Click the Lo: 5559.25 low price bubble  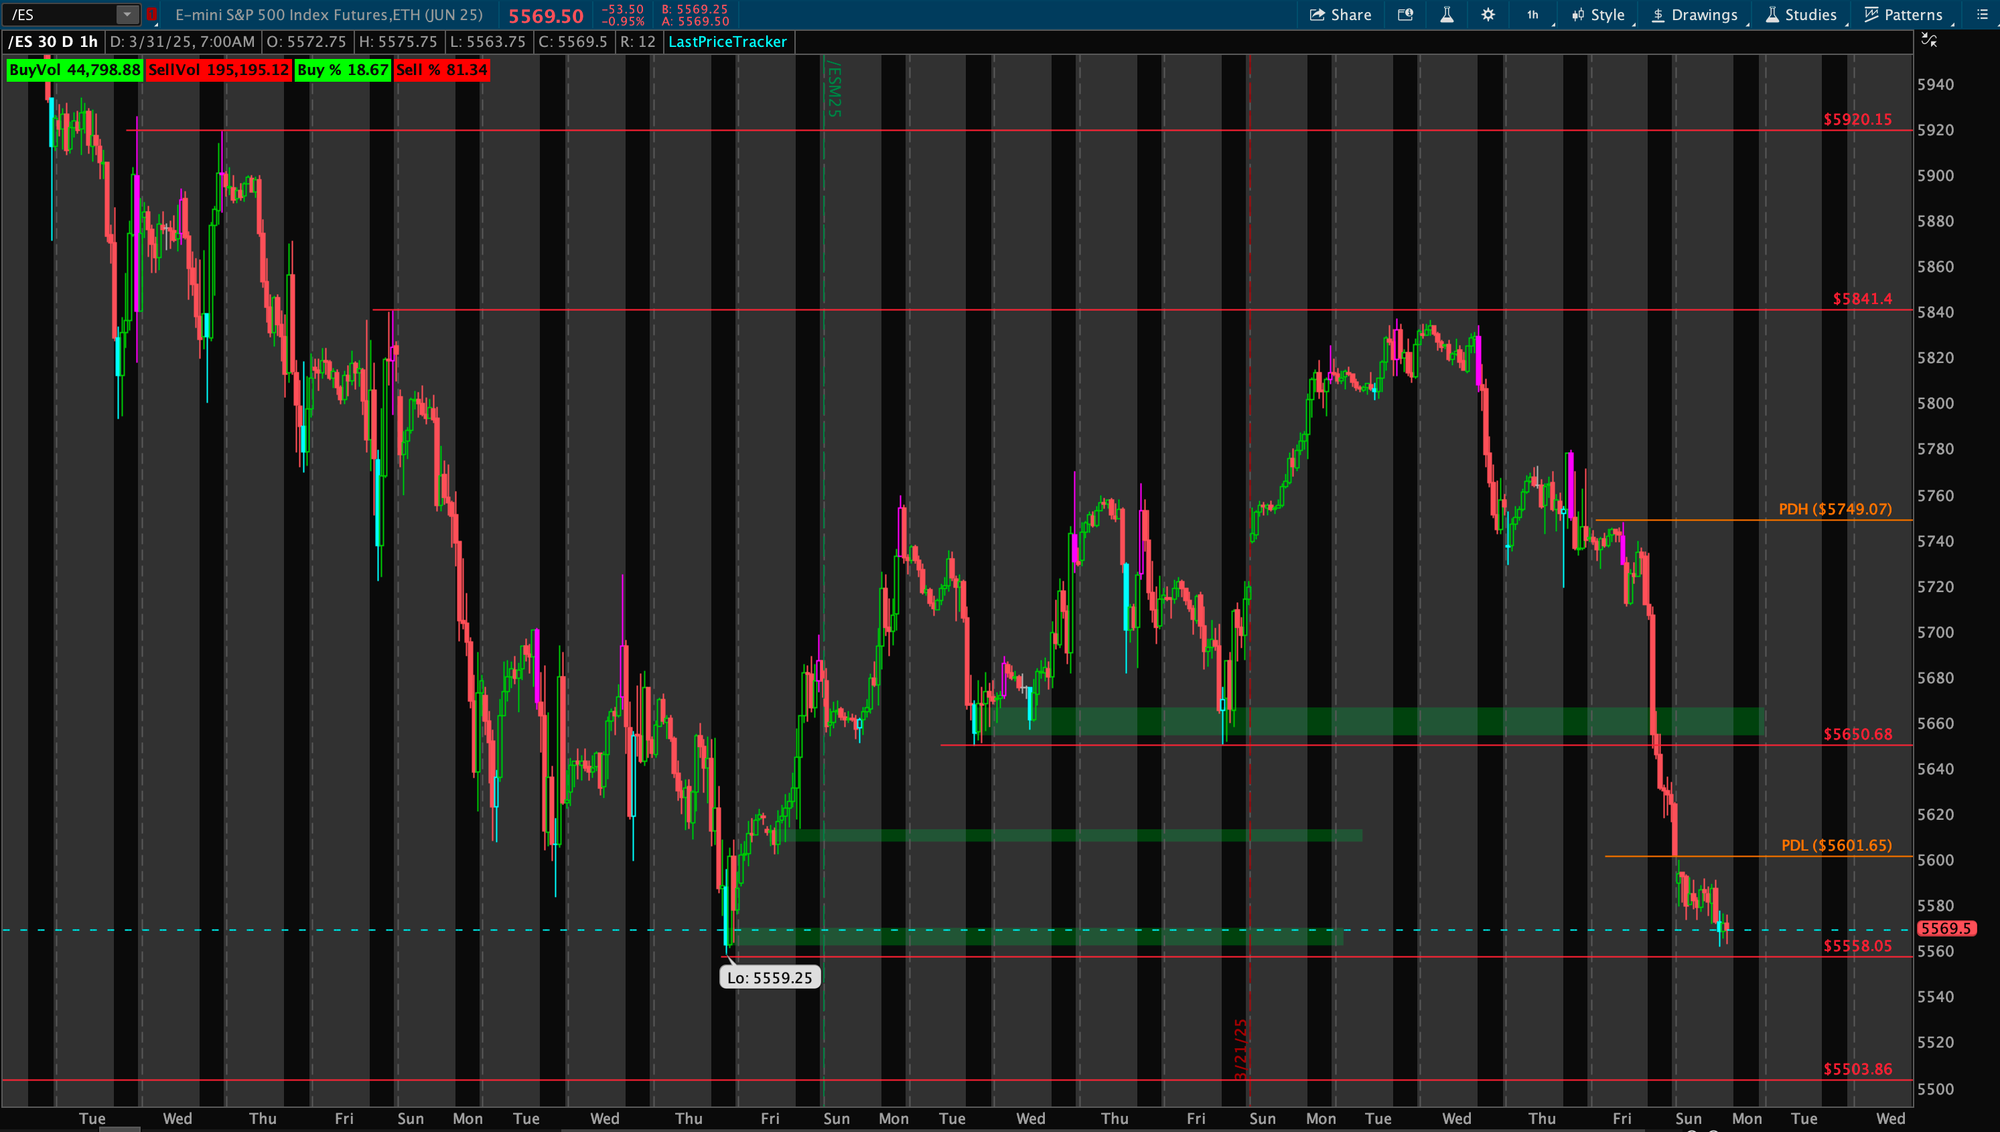coord(769,978)
